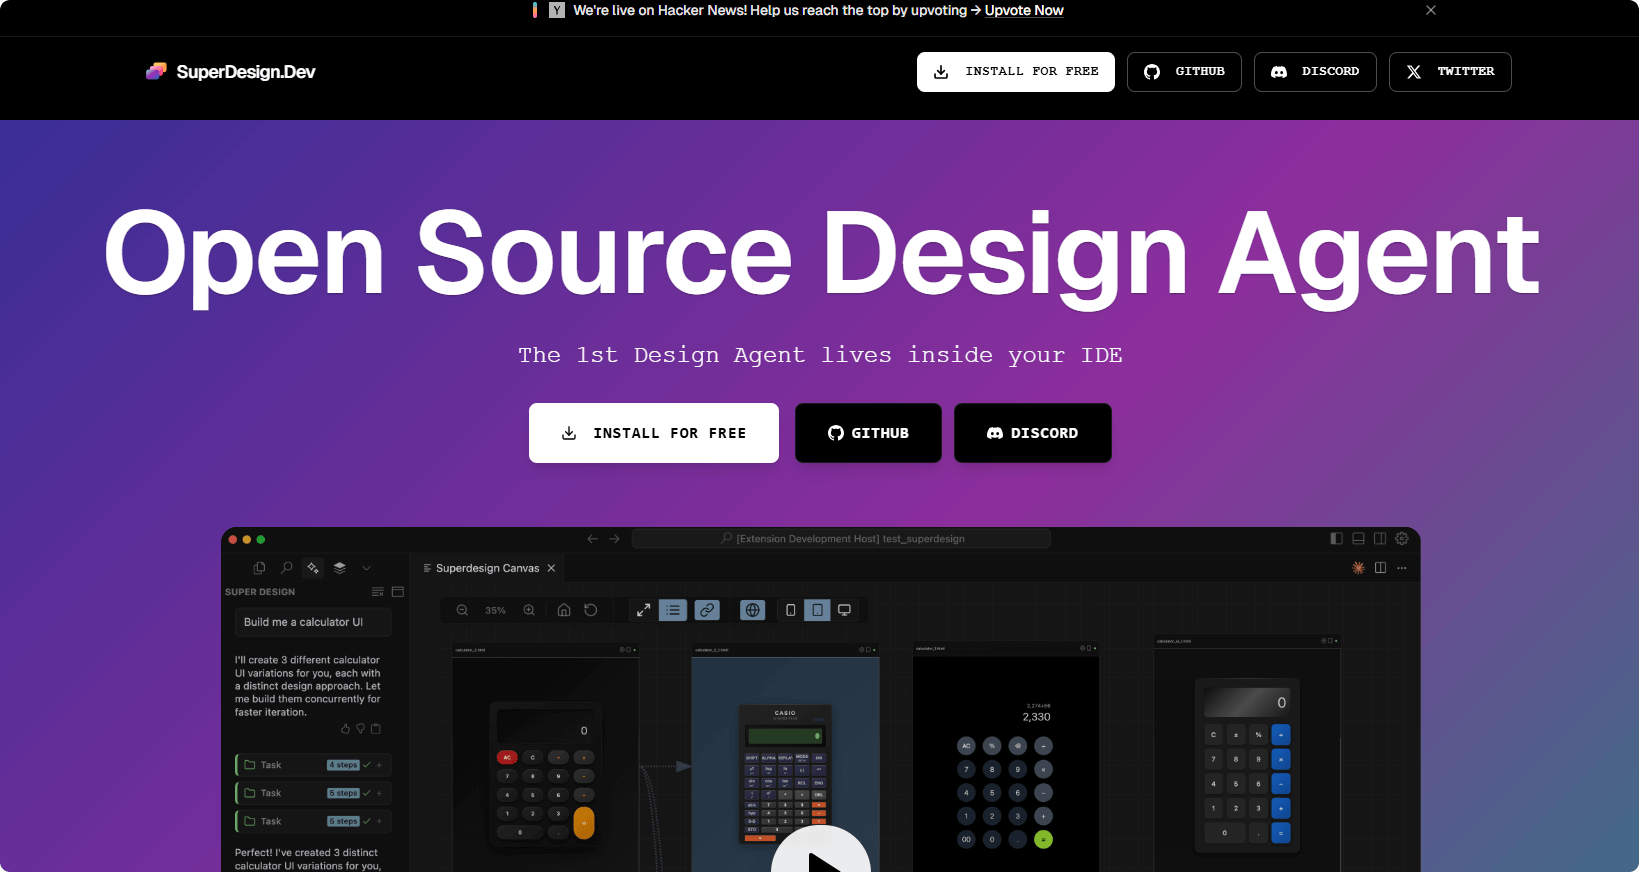Open the SuperDesign.Dev logo home link
The image size is (1639, 872).
point(231,71)
